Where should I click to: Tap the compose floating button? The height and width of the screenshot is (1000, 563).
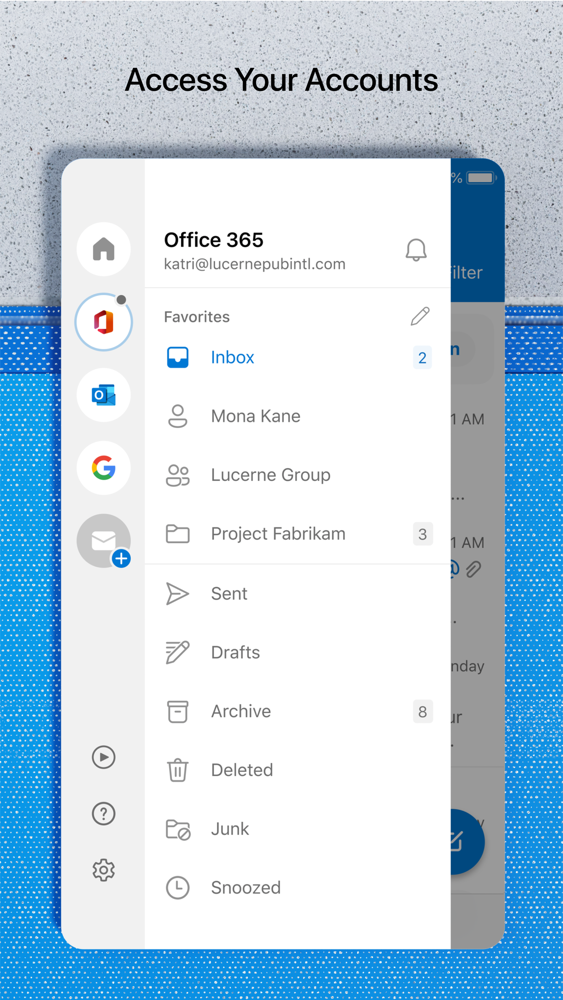465,841
